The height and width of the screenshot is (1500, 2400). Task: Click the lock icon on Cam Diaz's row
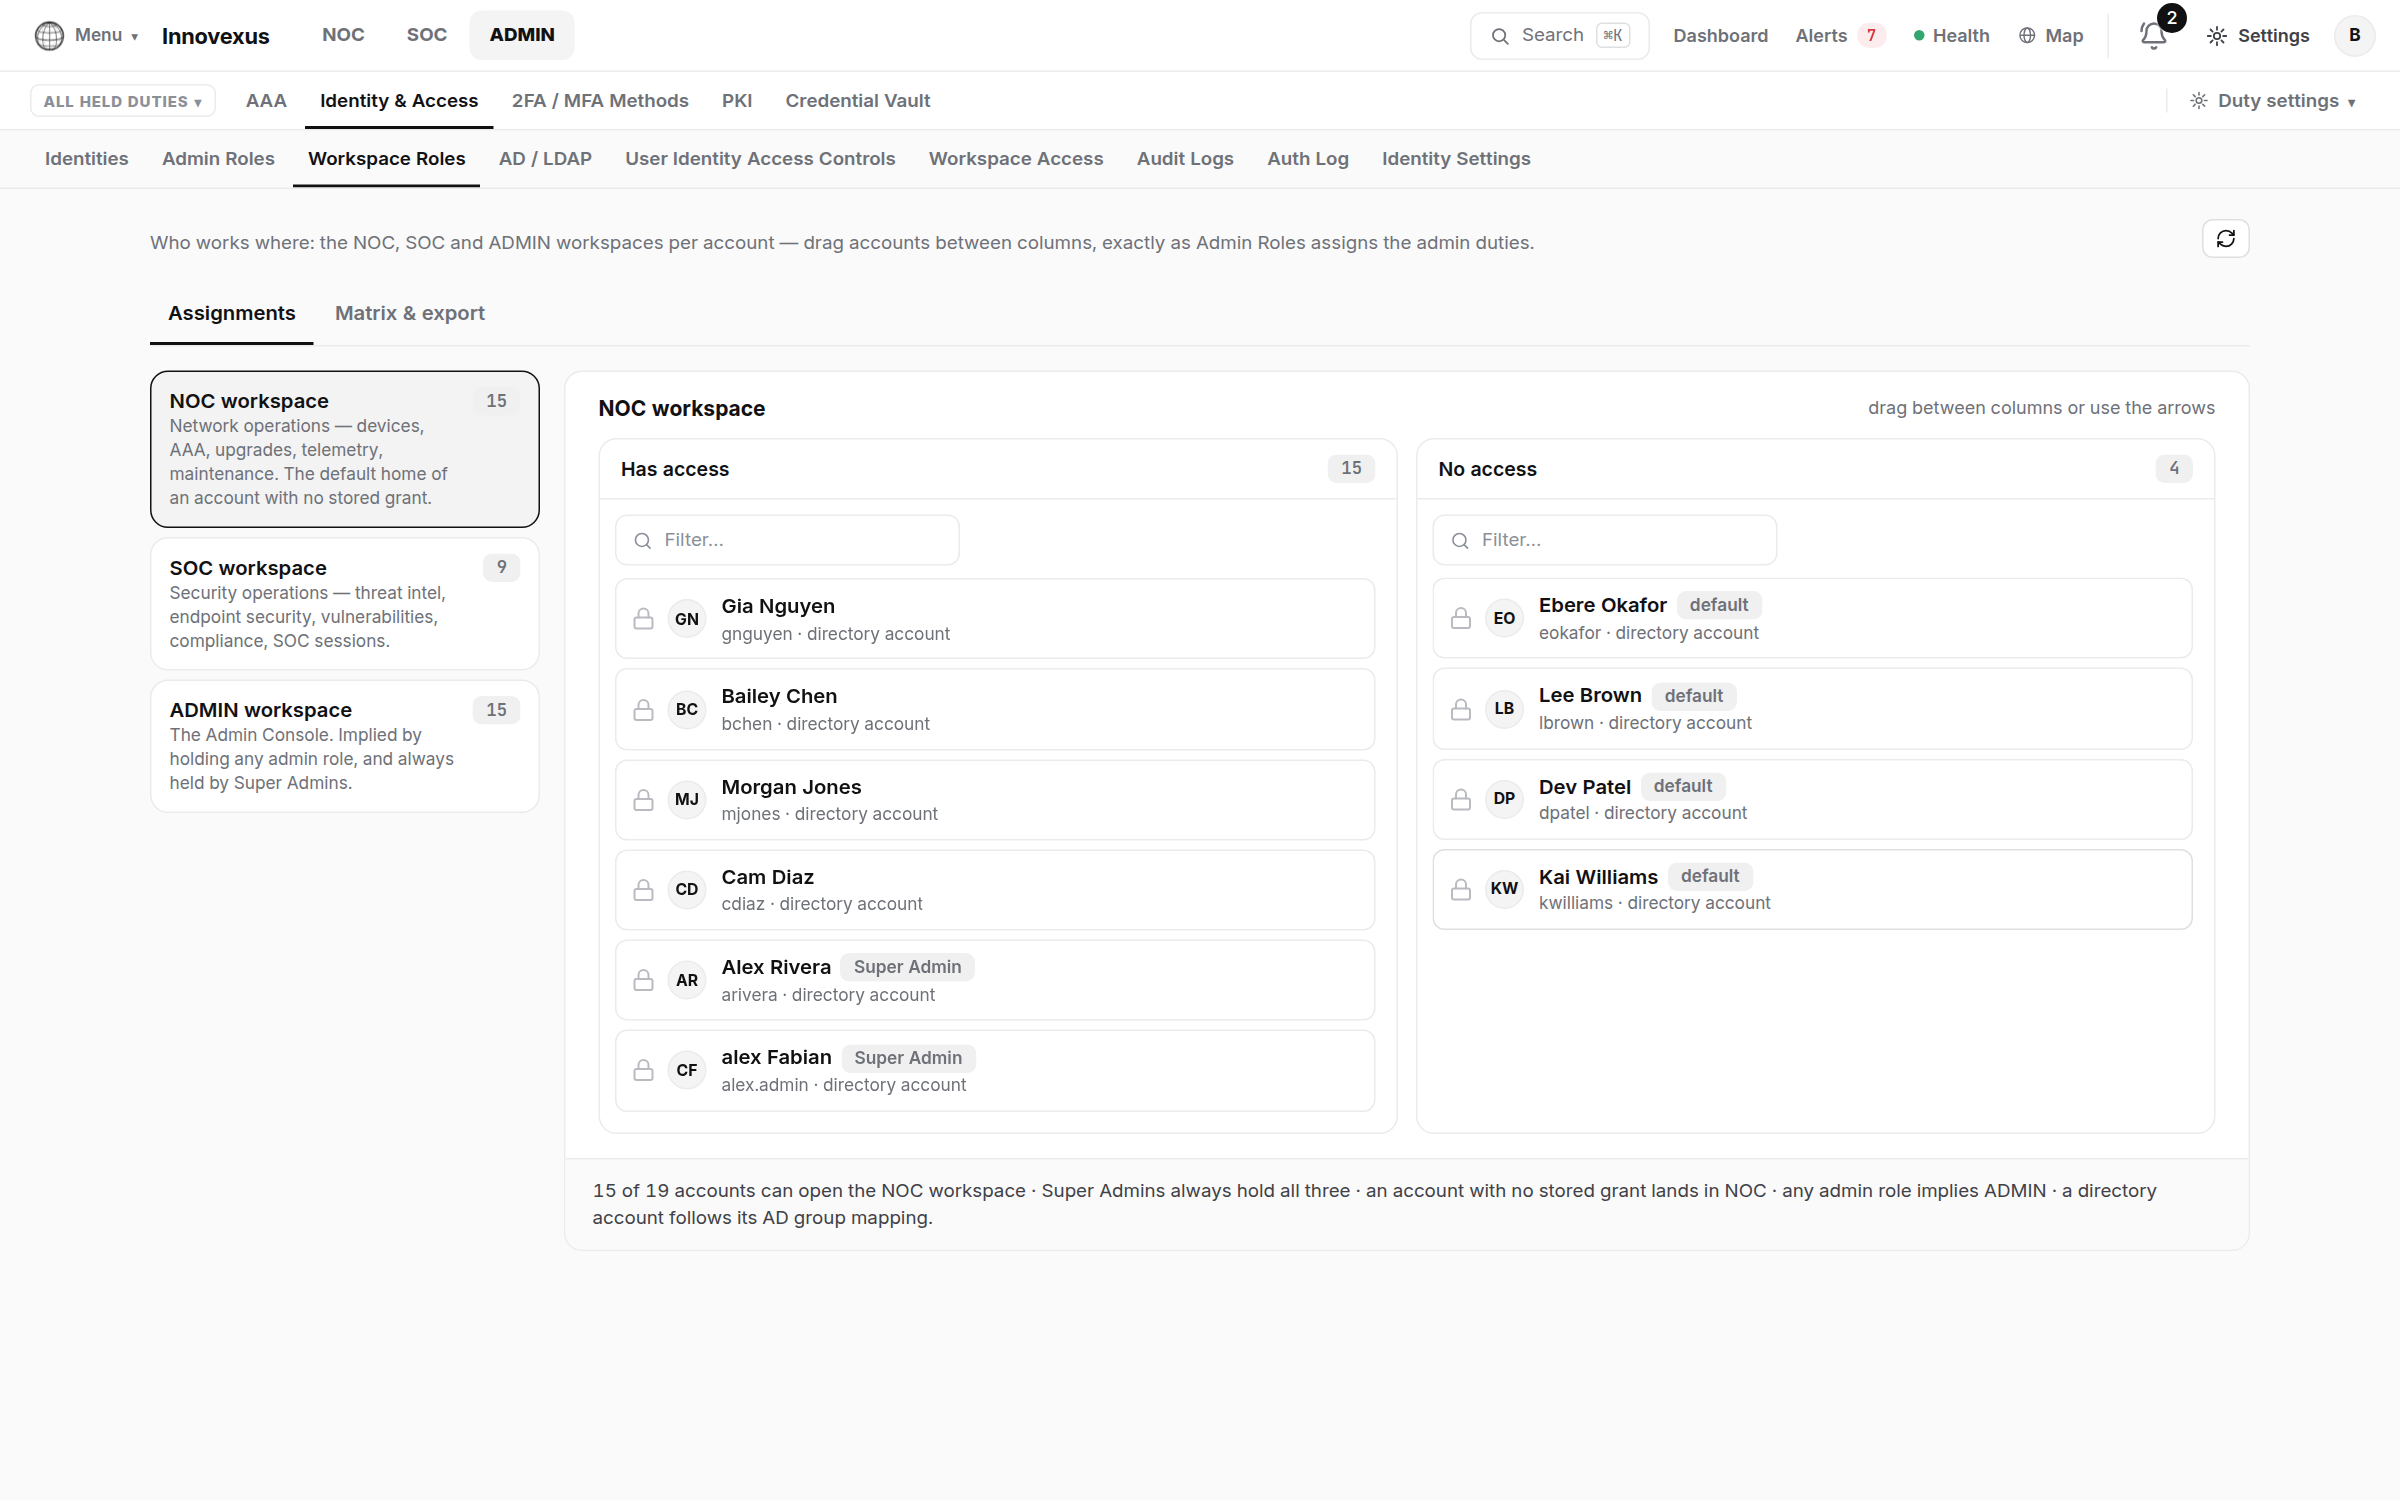pos(644,890)
